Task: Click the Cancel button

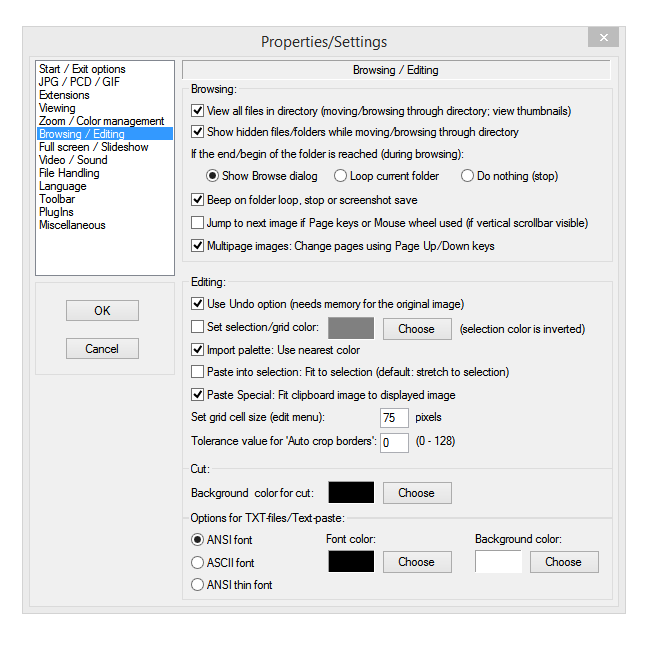Action: click(x=102, y=349)
